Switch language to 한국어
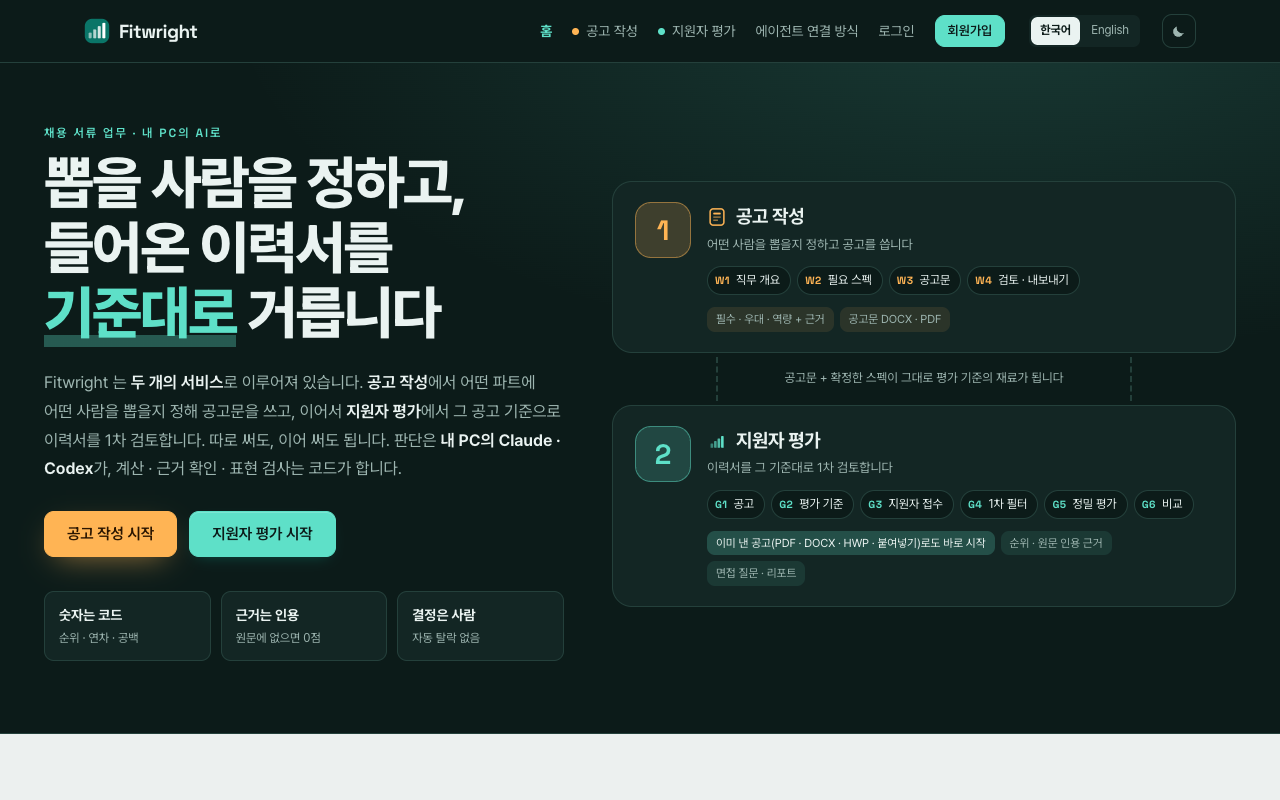1280x800 pixels. tap(1055, 31)
